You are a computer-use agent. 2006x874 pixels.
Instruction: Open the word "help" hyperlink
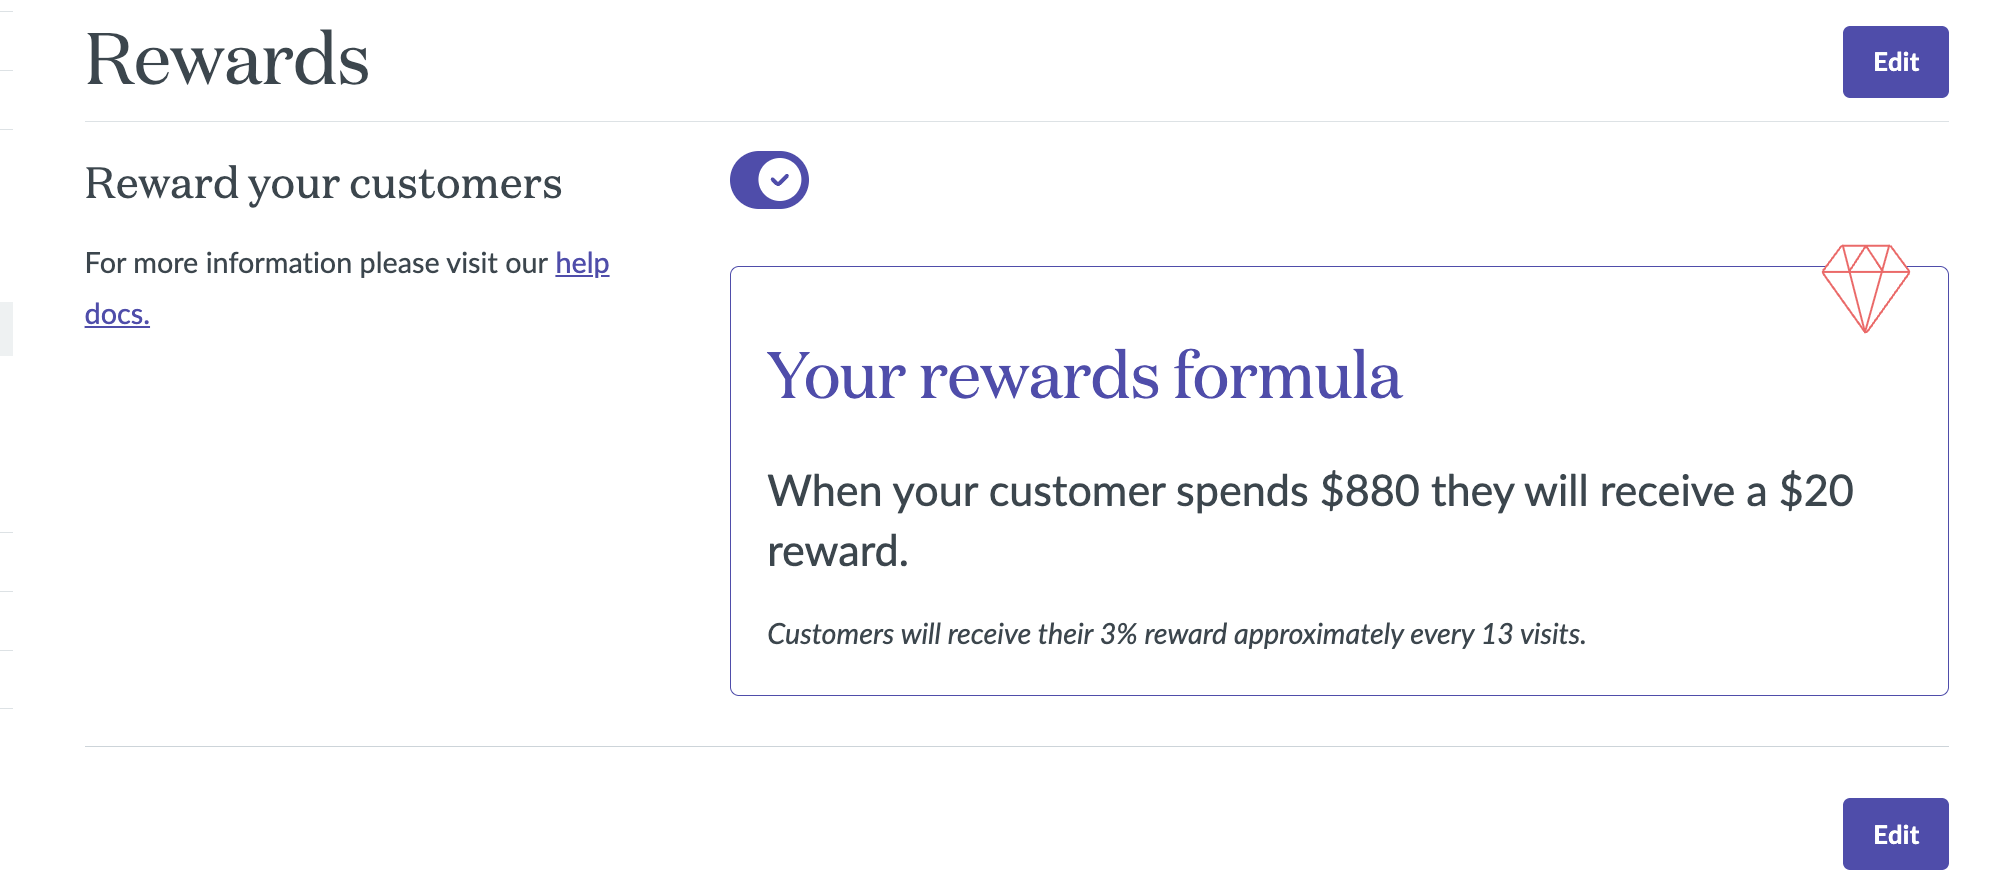tap(582, 263)
